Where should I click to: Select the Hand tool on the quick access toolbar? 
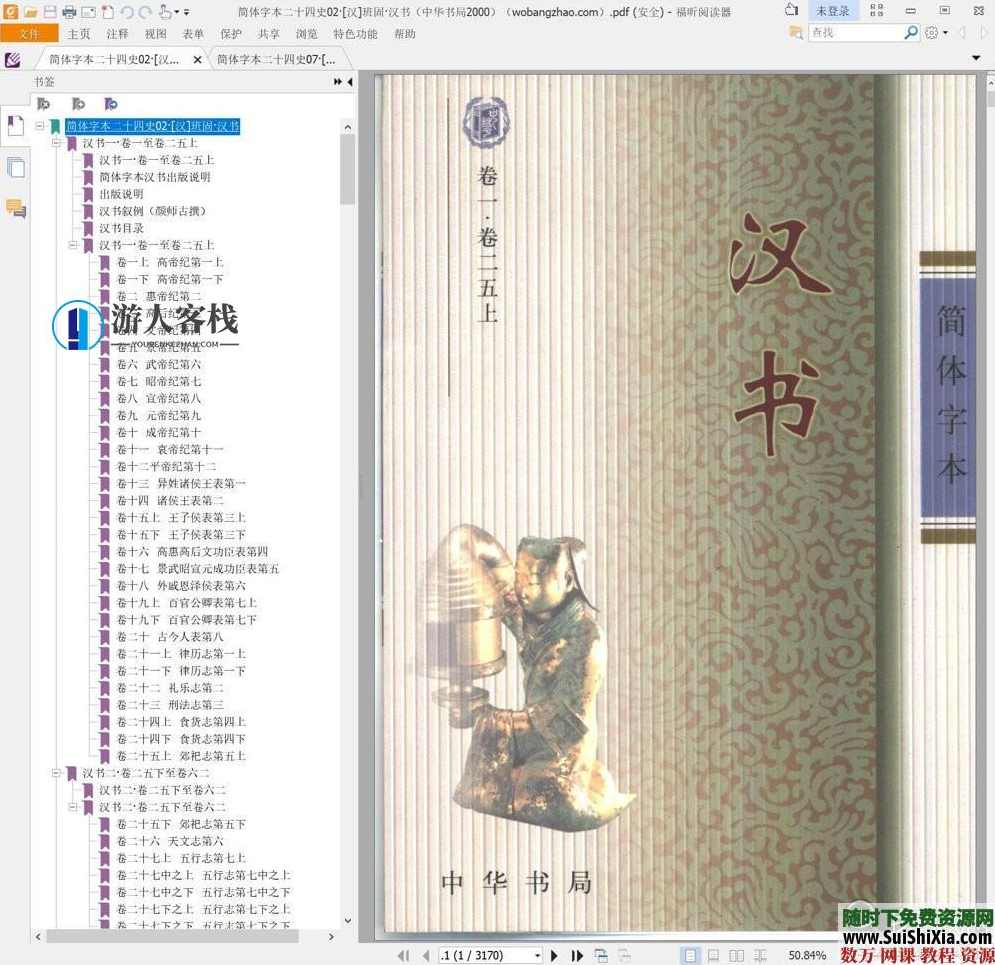tap(166, 12)
